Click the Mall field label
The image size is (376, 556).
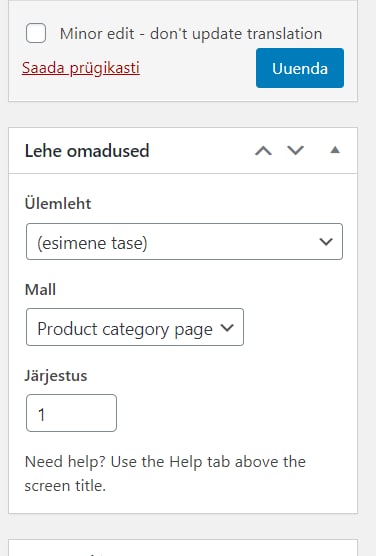point(40,289)
